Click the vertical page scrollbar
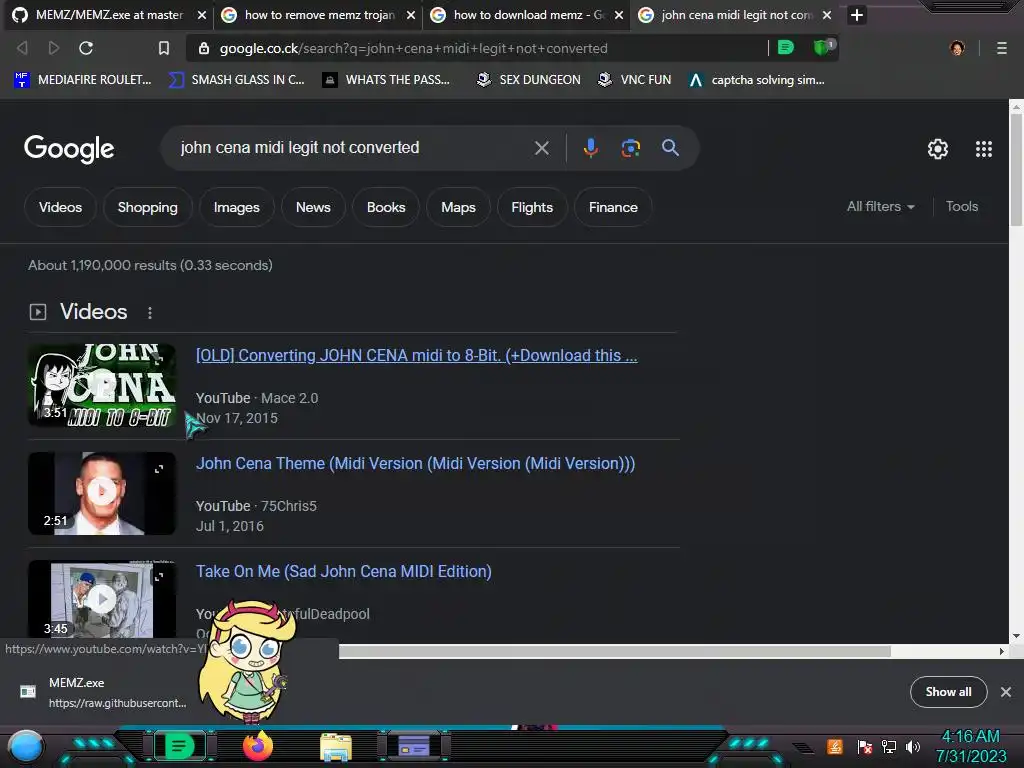Viewport: 1024px width, 768px height. tap(1016, 170)
